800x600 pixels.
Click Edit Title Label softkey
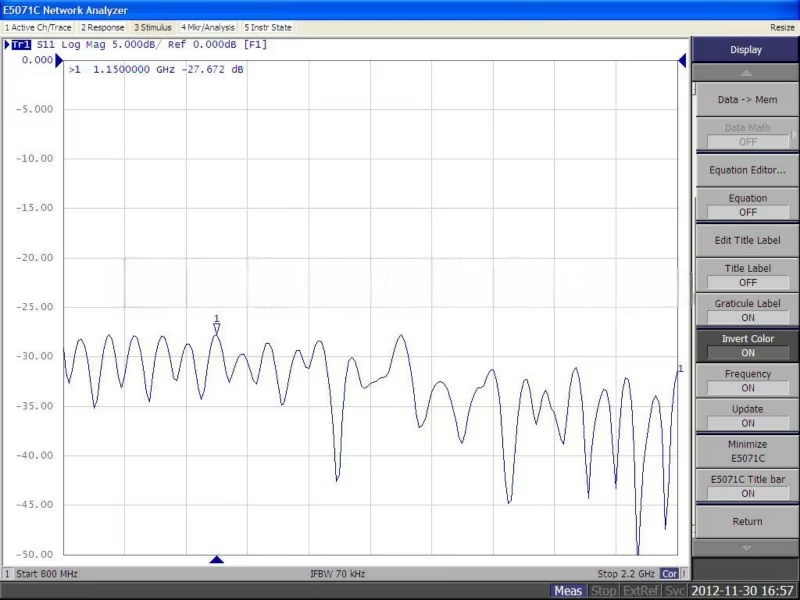[x=747, y=240]
